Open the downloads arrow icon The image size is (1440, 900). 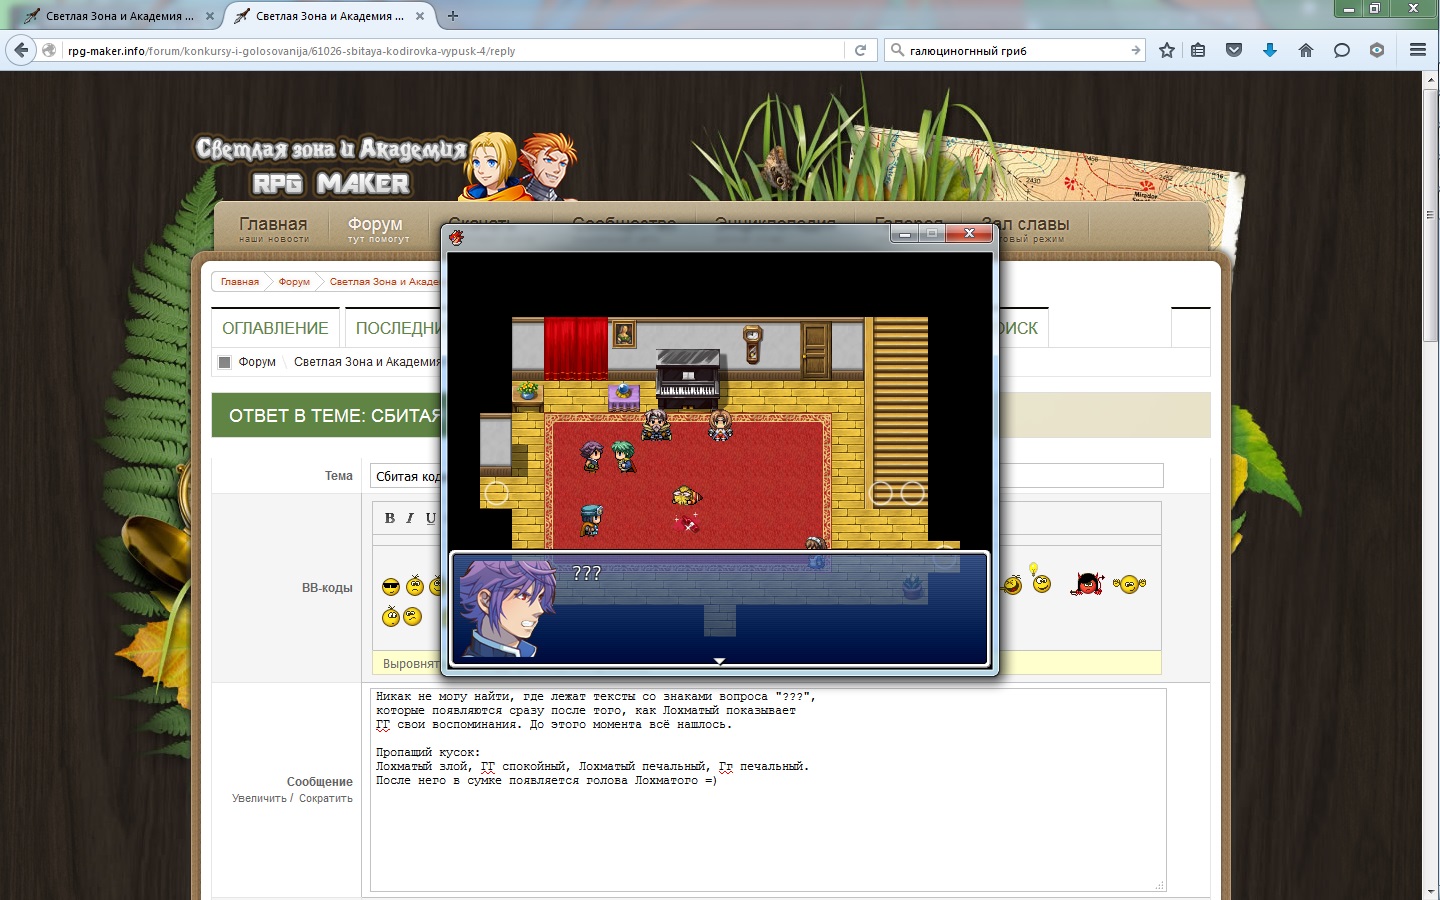coord(1270,50)
